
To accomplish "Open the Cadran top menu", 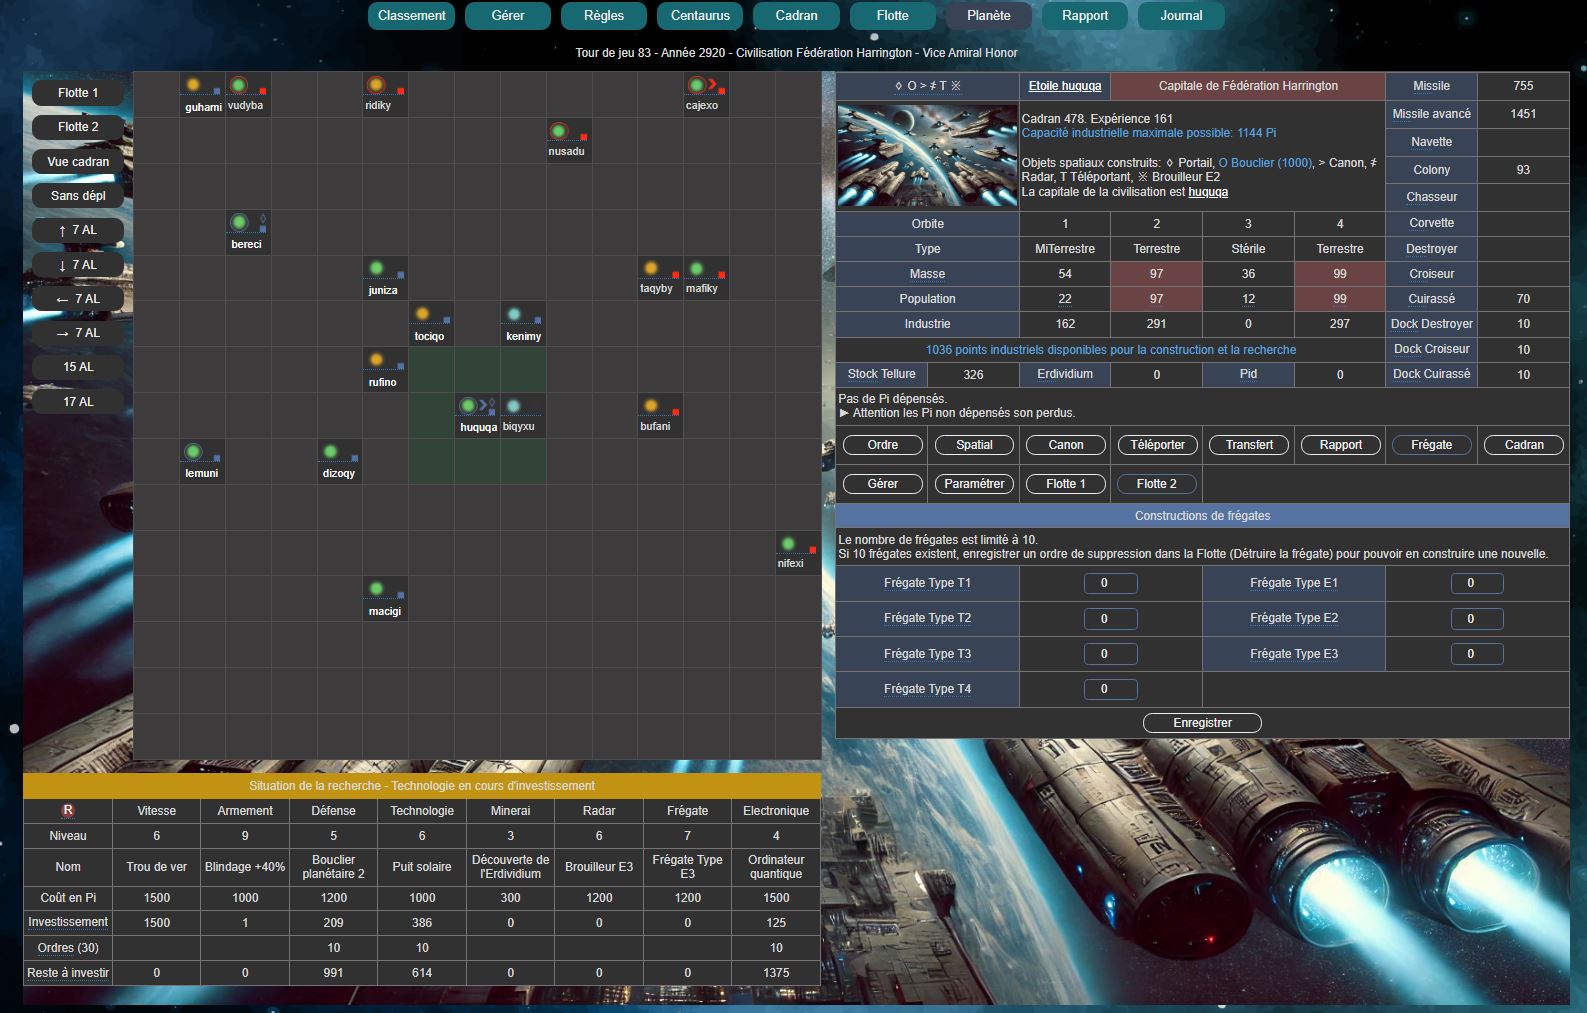I will point(796,15).
